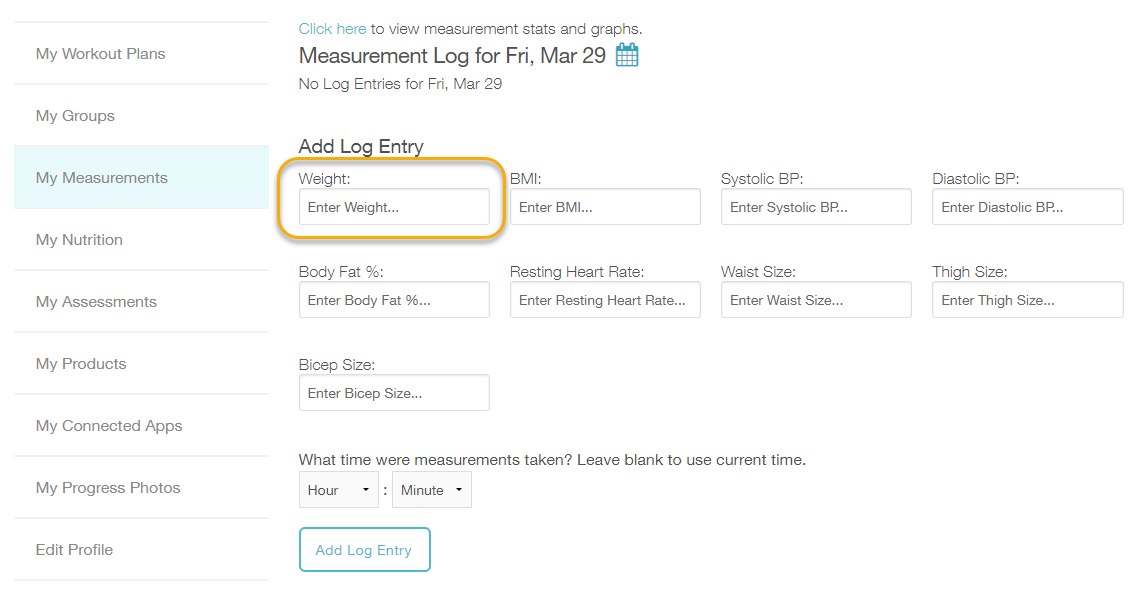
Task: Focus the Enter Weight field
Action: 394,207
